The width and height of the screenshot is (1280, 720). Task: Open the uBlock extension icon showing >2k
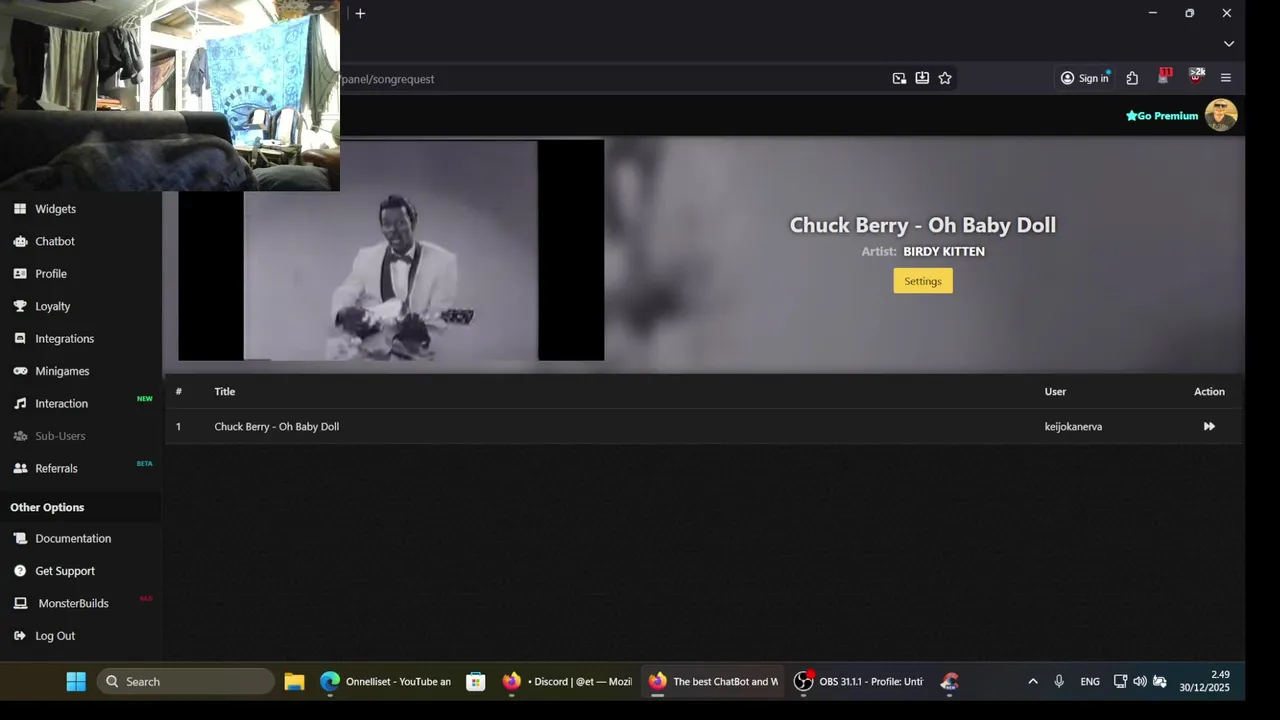click(1196, 76)
